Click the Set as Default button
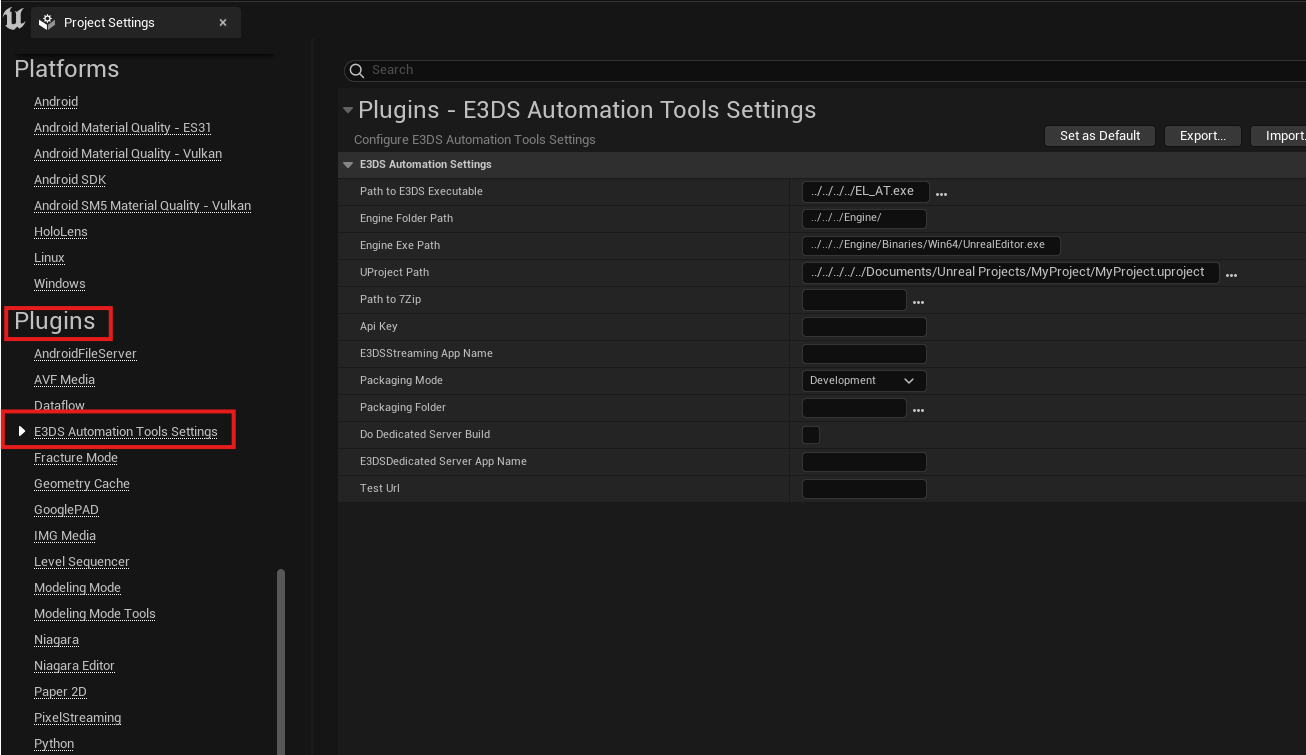 1100,136
